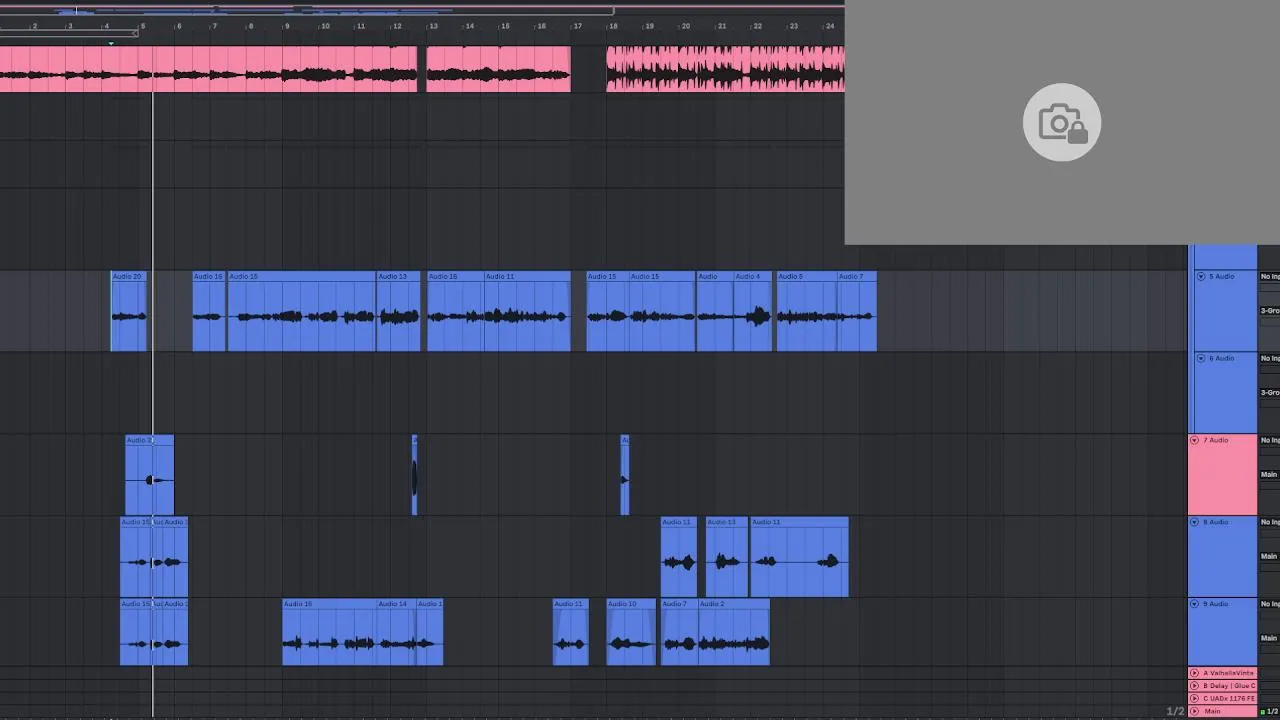Open 7 Audio's Main output chooser
The width and height of the screenshot is (1280, 720).
(1269, 474)
